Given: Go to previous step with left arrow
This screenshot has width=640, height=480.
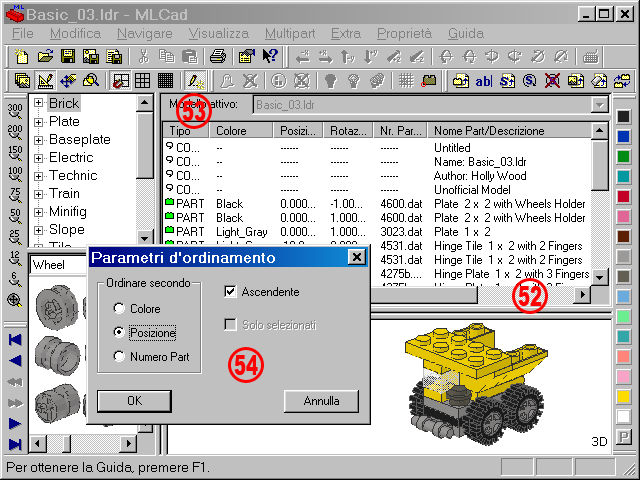Looking at the screenshot, I should point(15,361).
